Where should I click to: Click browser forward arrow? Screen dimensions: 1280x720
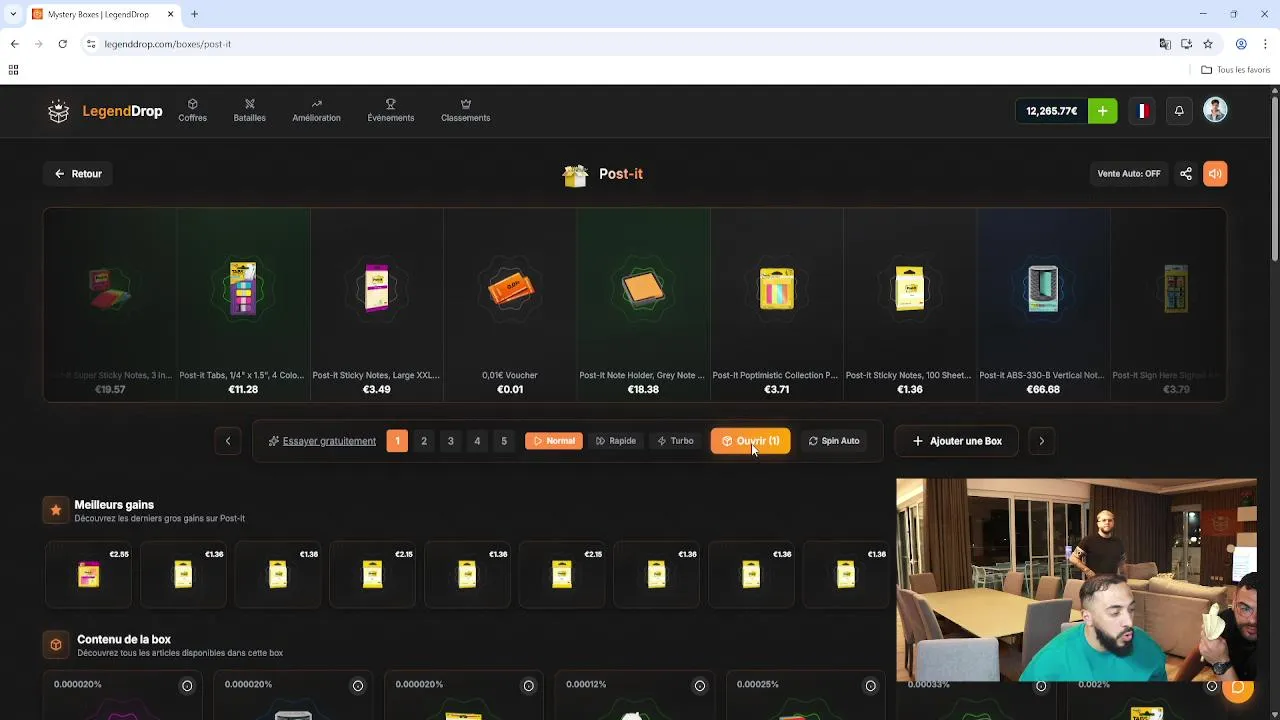[x=38, y=44]
